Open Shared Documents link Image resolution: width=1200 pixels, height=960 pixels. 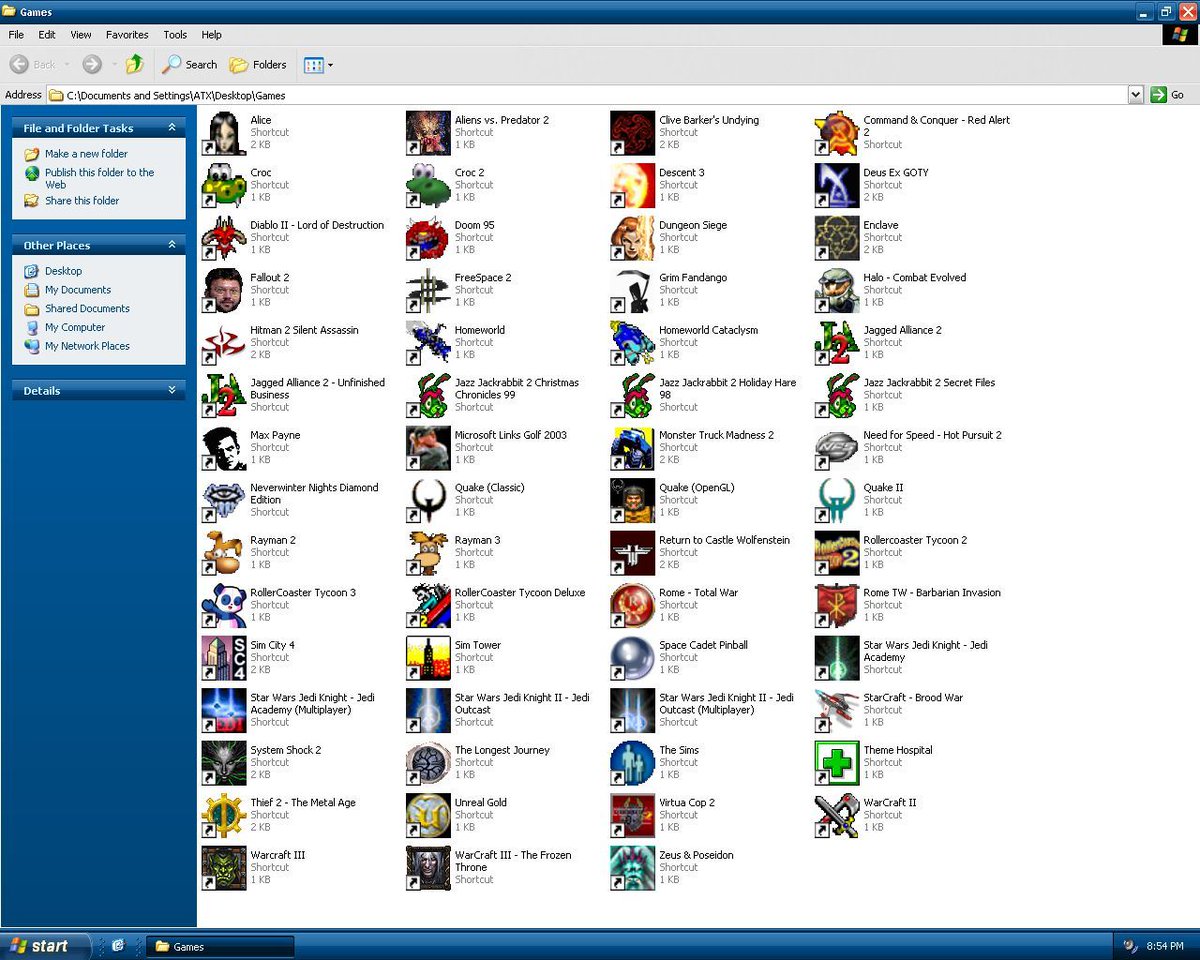(87, 309)
